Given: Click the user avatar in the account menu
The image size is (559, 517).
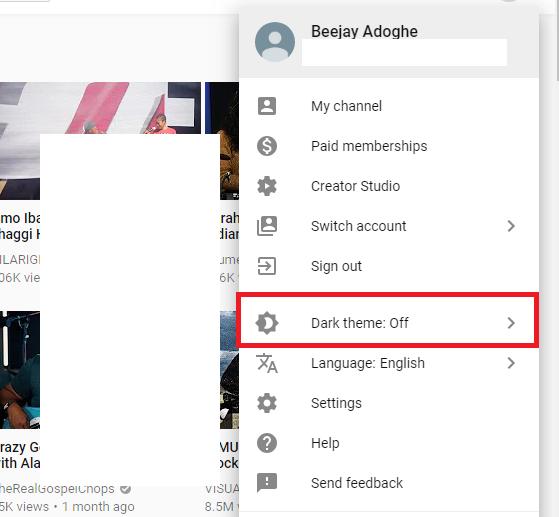Looking at the screenshot, I should point(275,42).
